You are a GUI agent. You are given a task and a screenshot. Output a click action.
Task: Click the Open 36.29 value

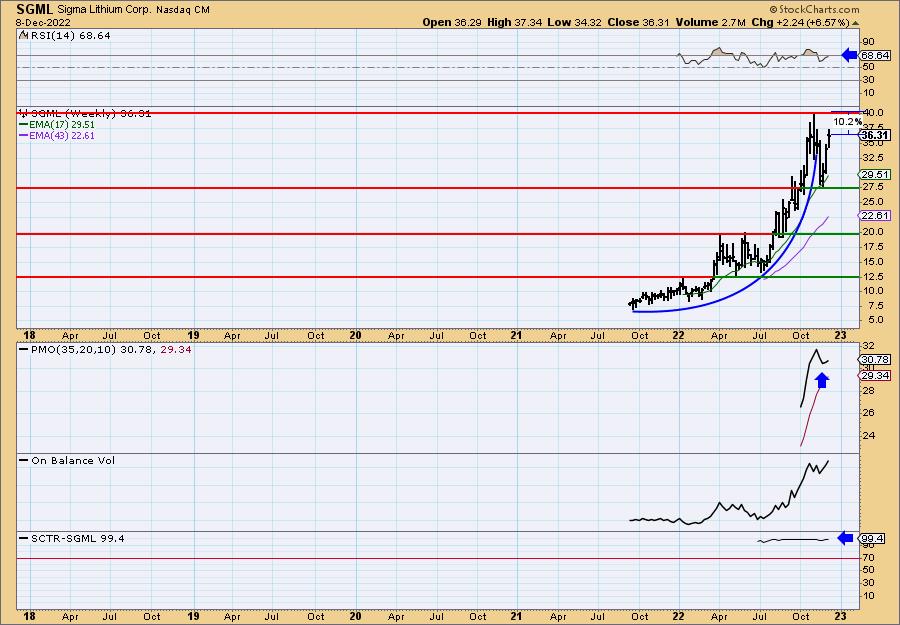pos(452,22)
